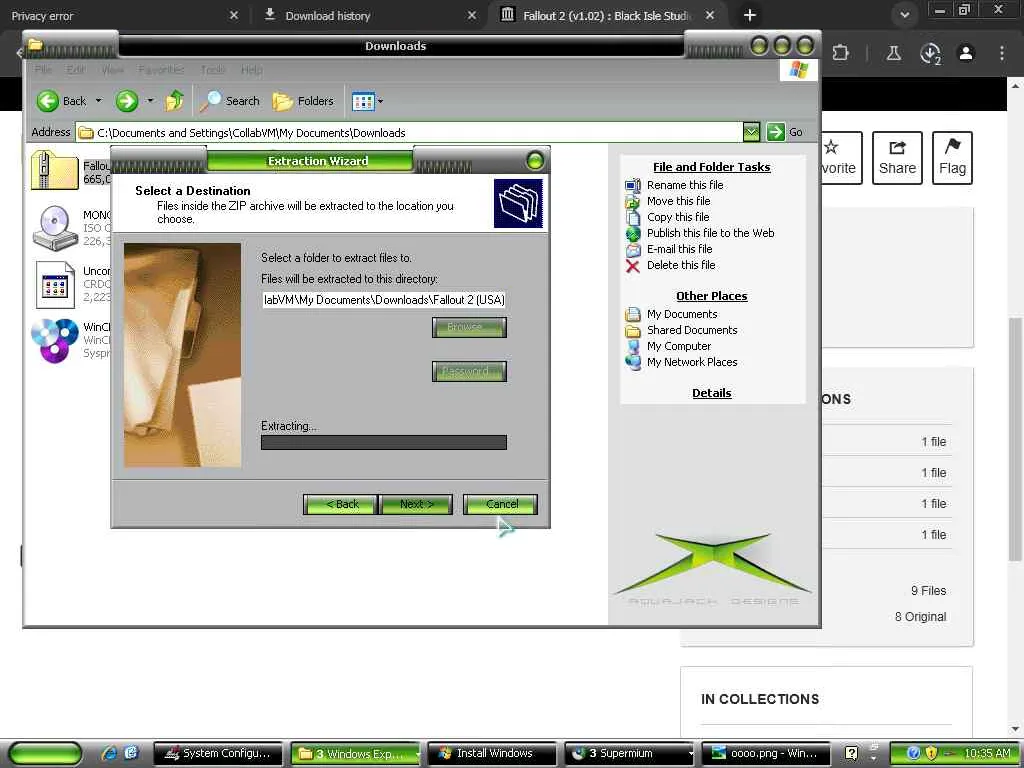Toggle the Folders pane button
Image resolution: width=1024 pixels, height=768 pixels.
[303, 101]
